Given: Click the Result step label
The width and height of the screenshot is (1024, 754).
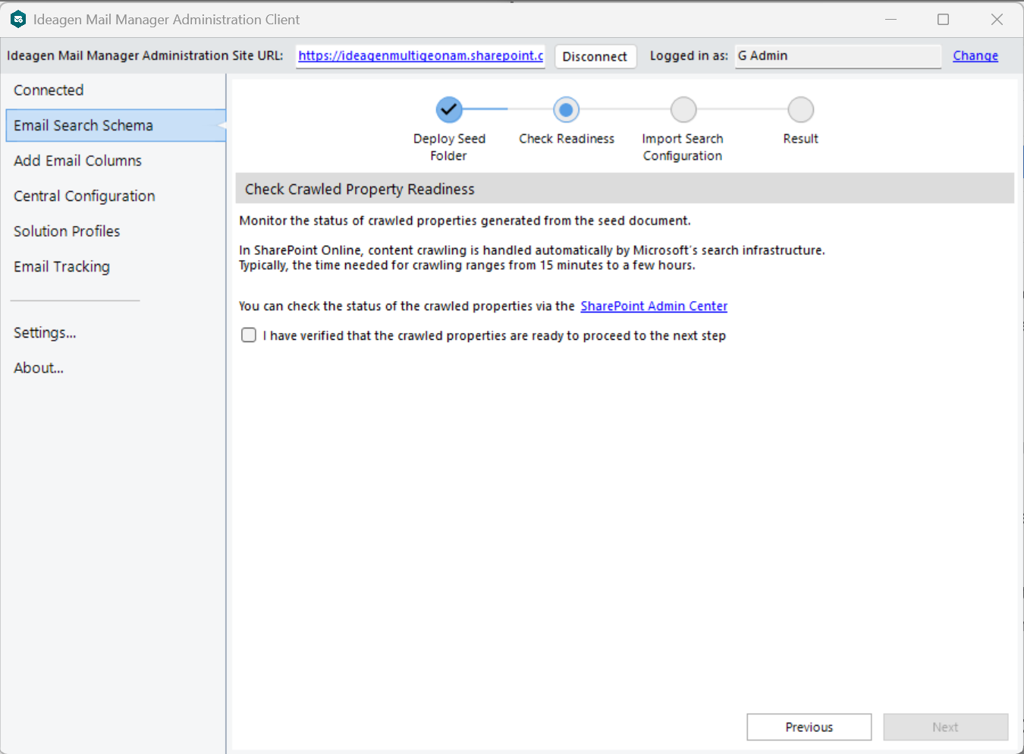Looking at the screenshot, I should 801,138.
